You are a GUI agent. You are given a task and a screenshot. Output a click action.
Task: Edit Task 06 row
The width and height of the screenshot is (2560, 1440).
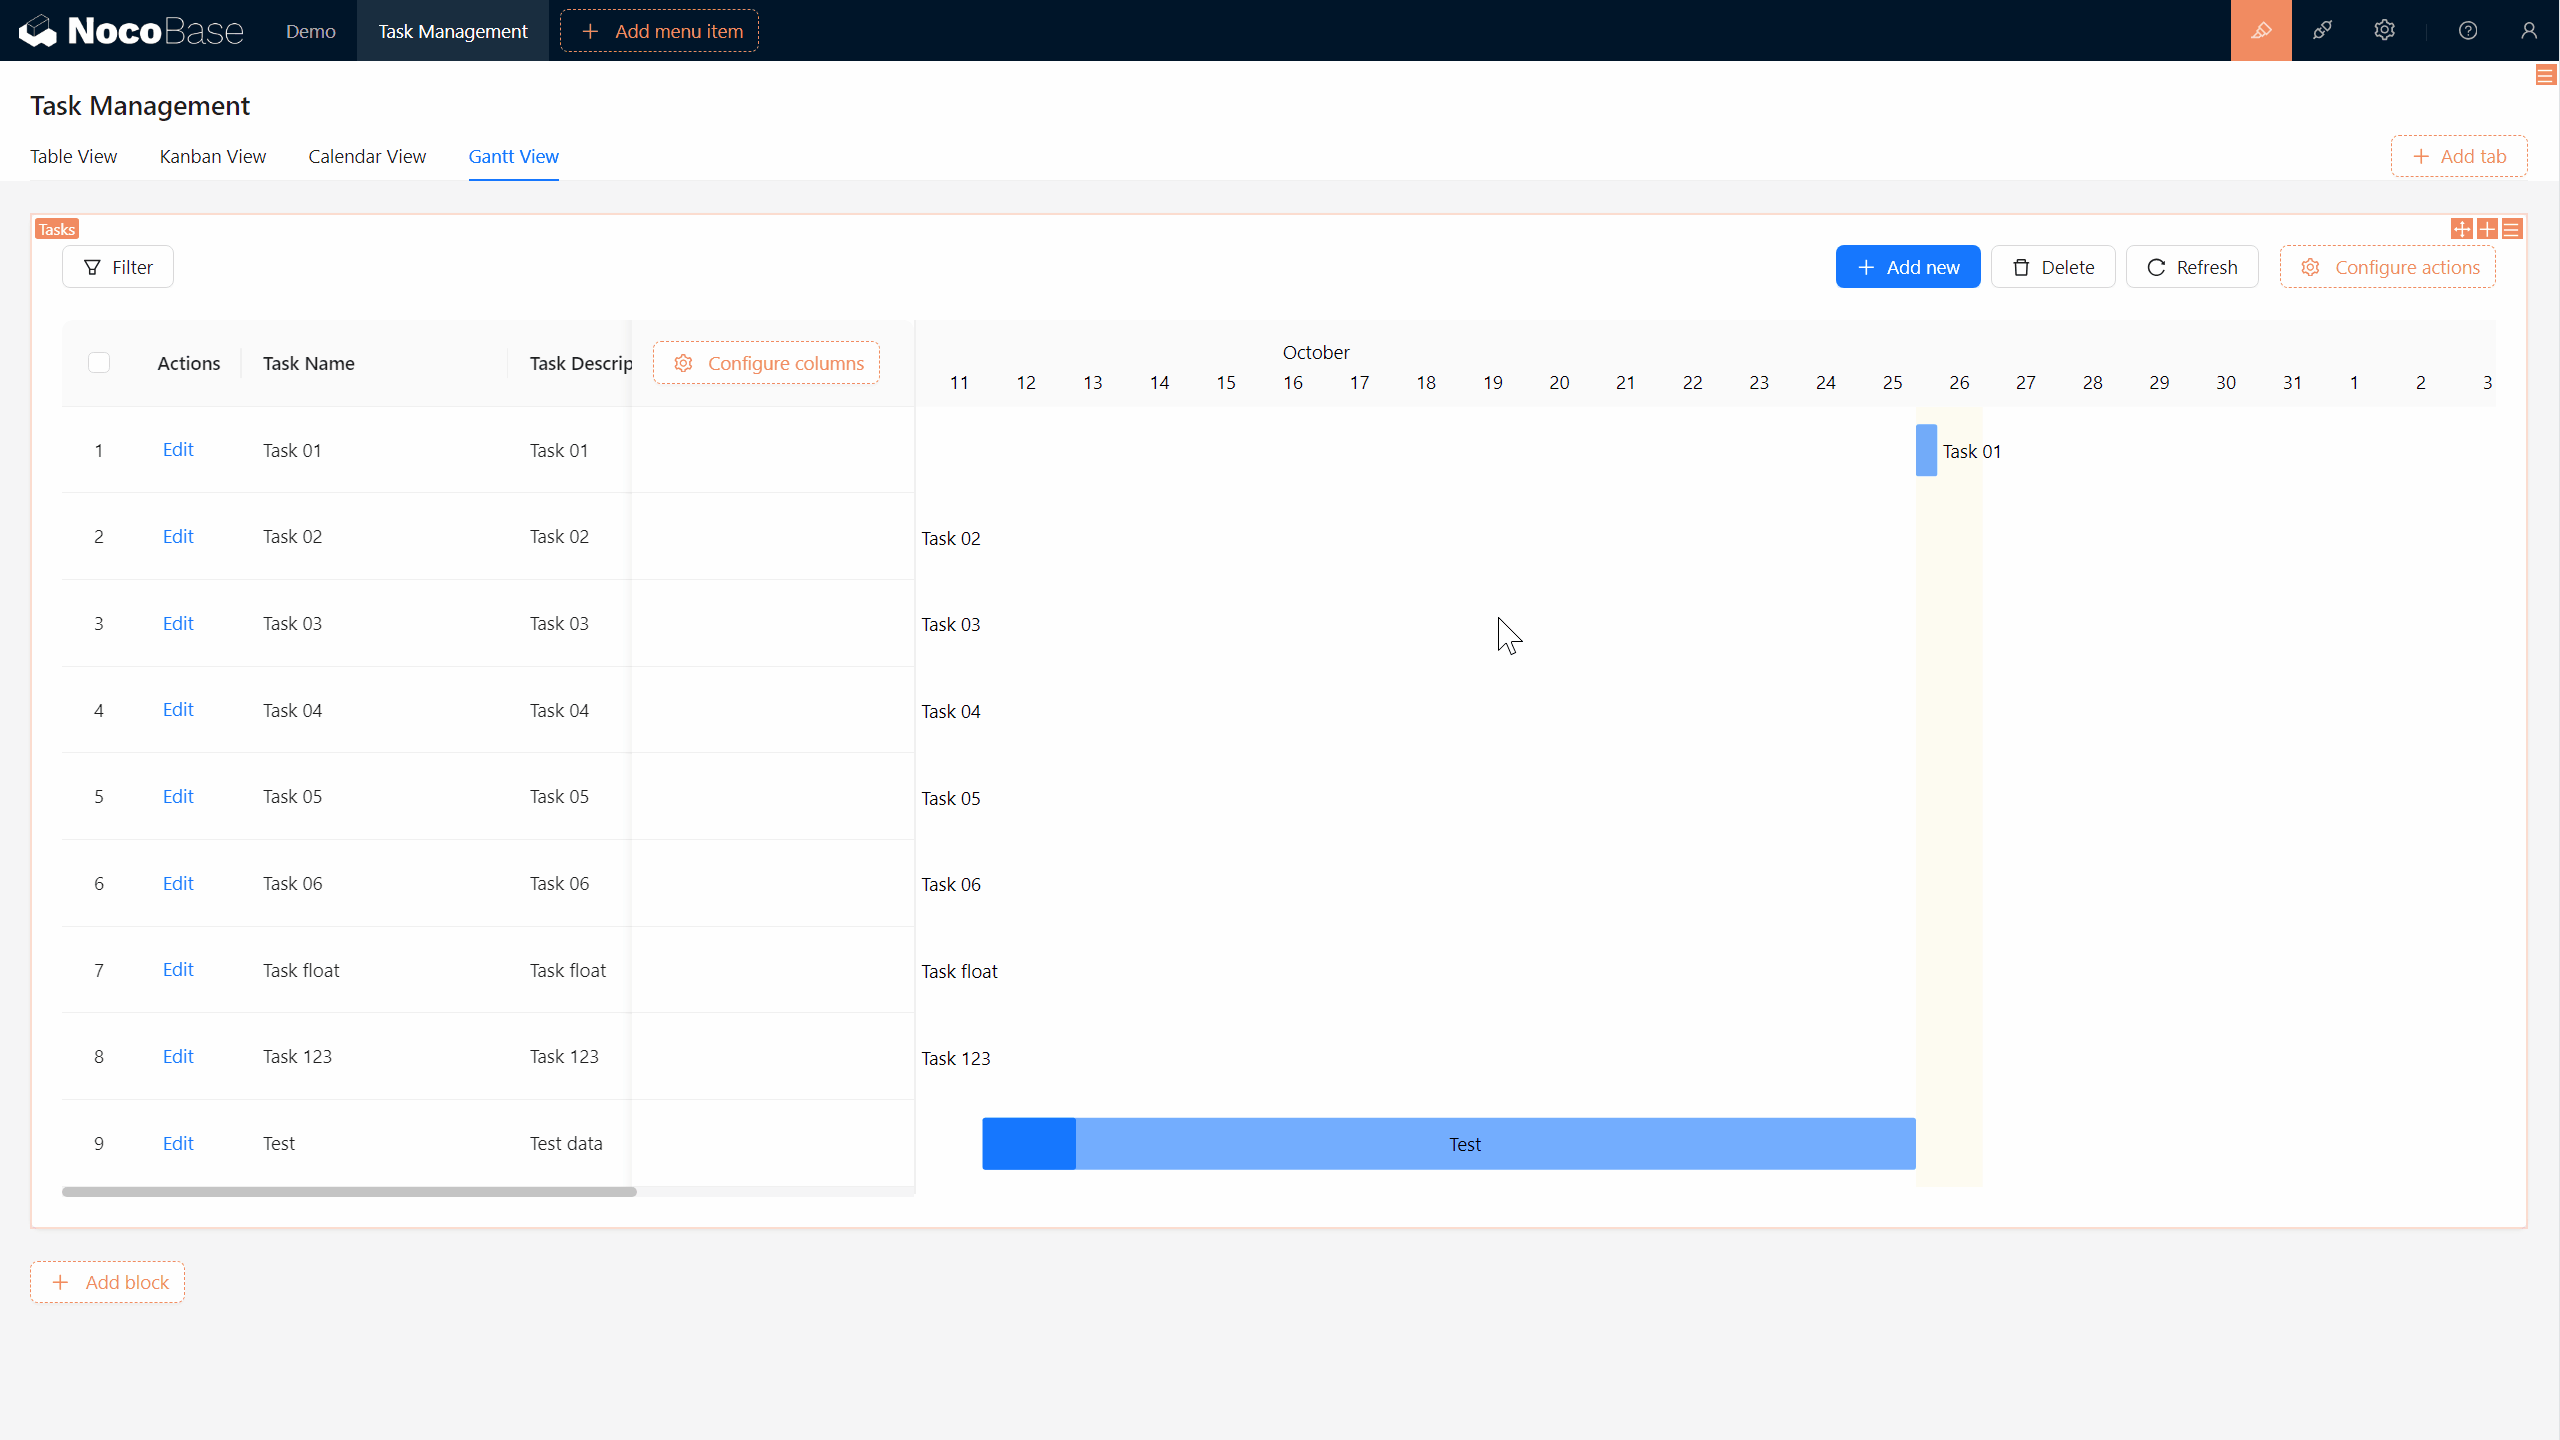point(178,884)
